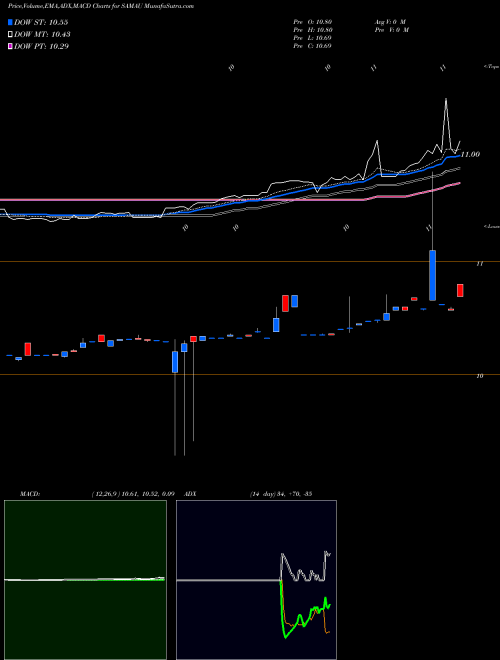Click the 'Avg V: 0 M' value
The image size is (500, 660).
(x=389, y=22)
